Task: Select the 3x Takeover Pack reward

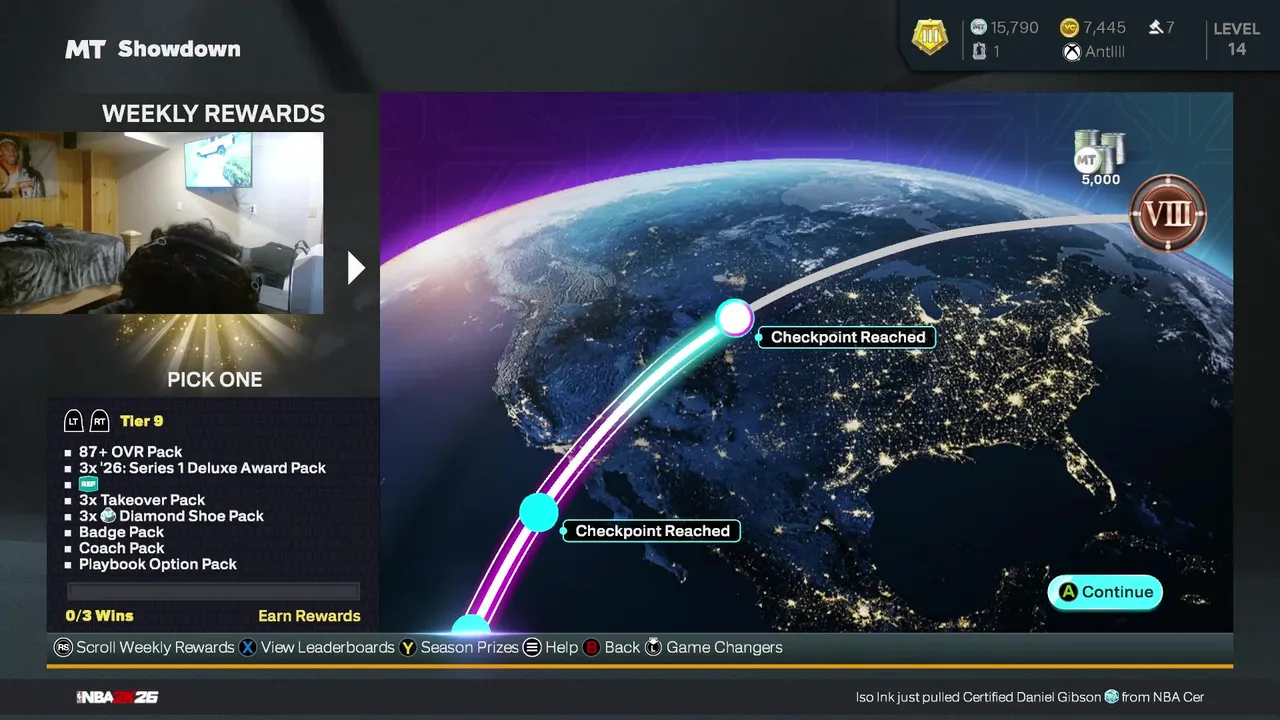Action: (x=142, y=500)
